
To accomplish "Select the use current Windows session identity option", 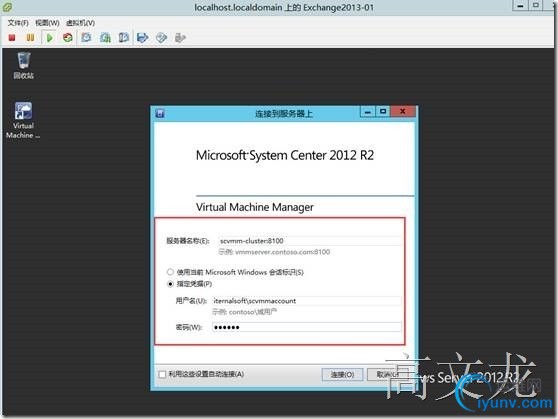I will [170, 272].
